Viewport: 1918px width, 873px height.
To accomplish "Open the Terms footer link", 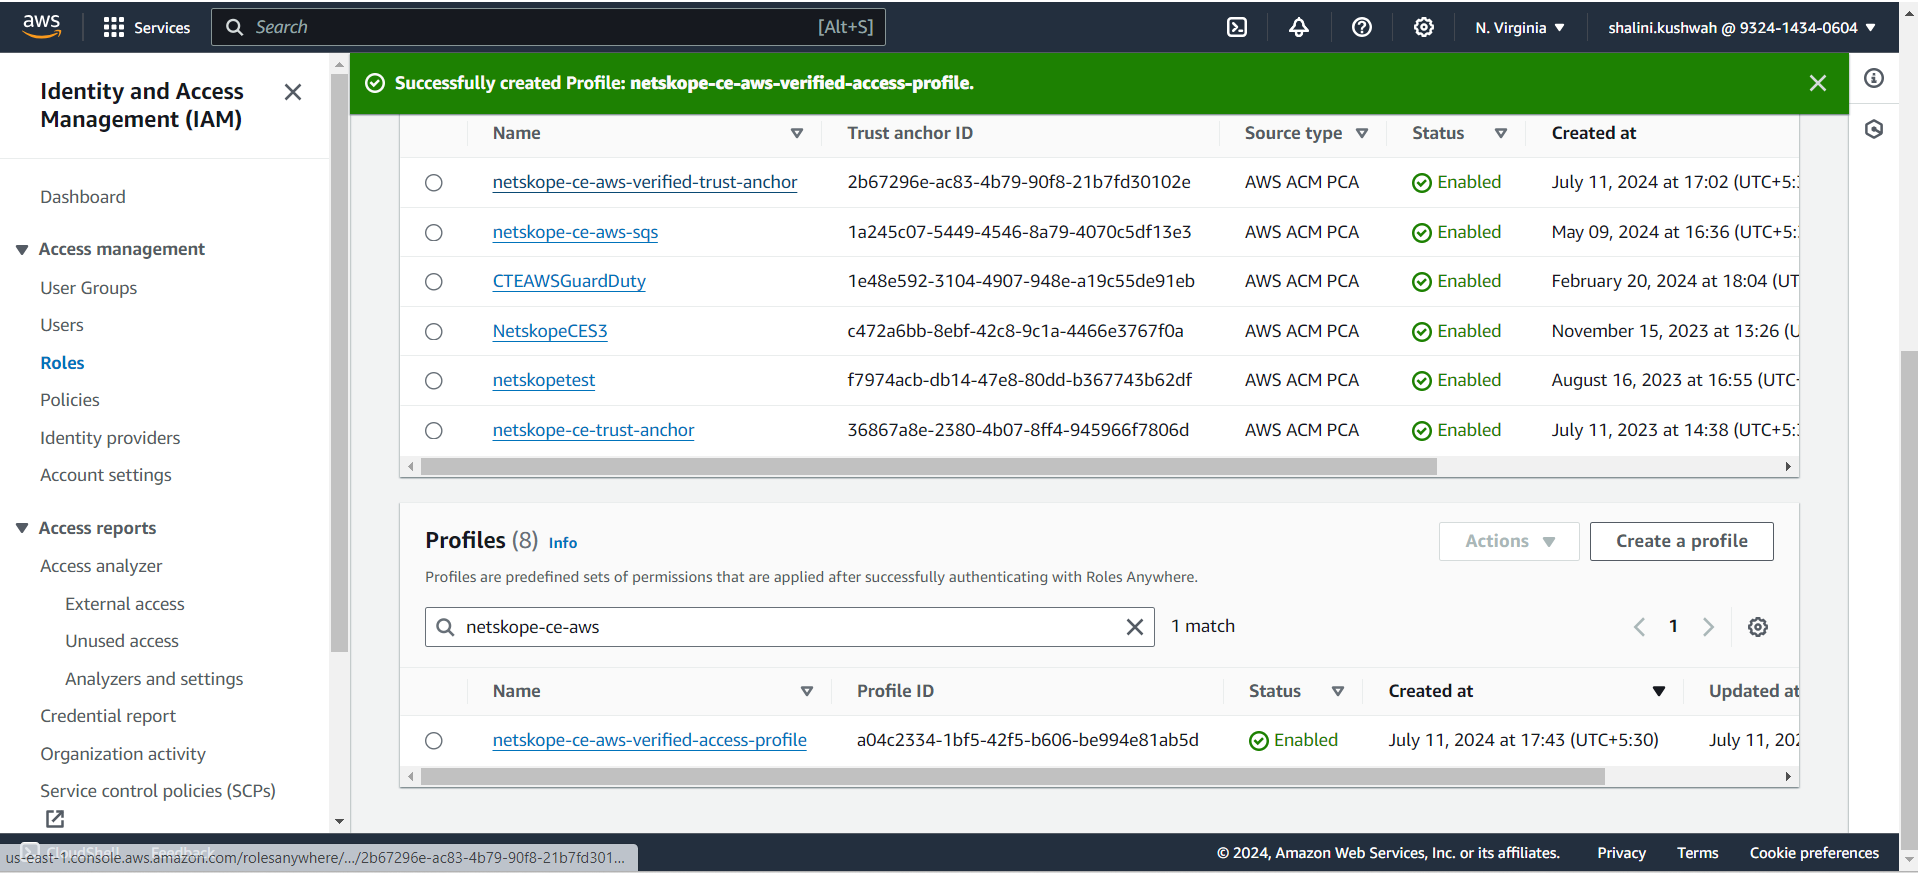I will tap(1698, 853).
